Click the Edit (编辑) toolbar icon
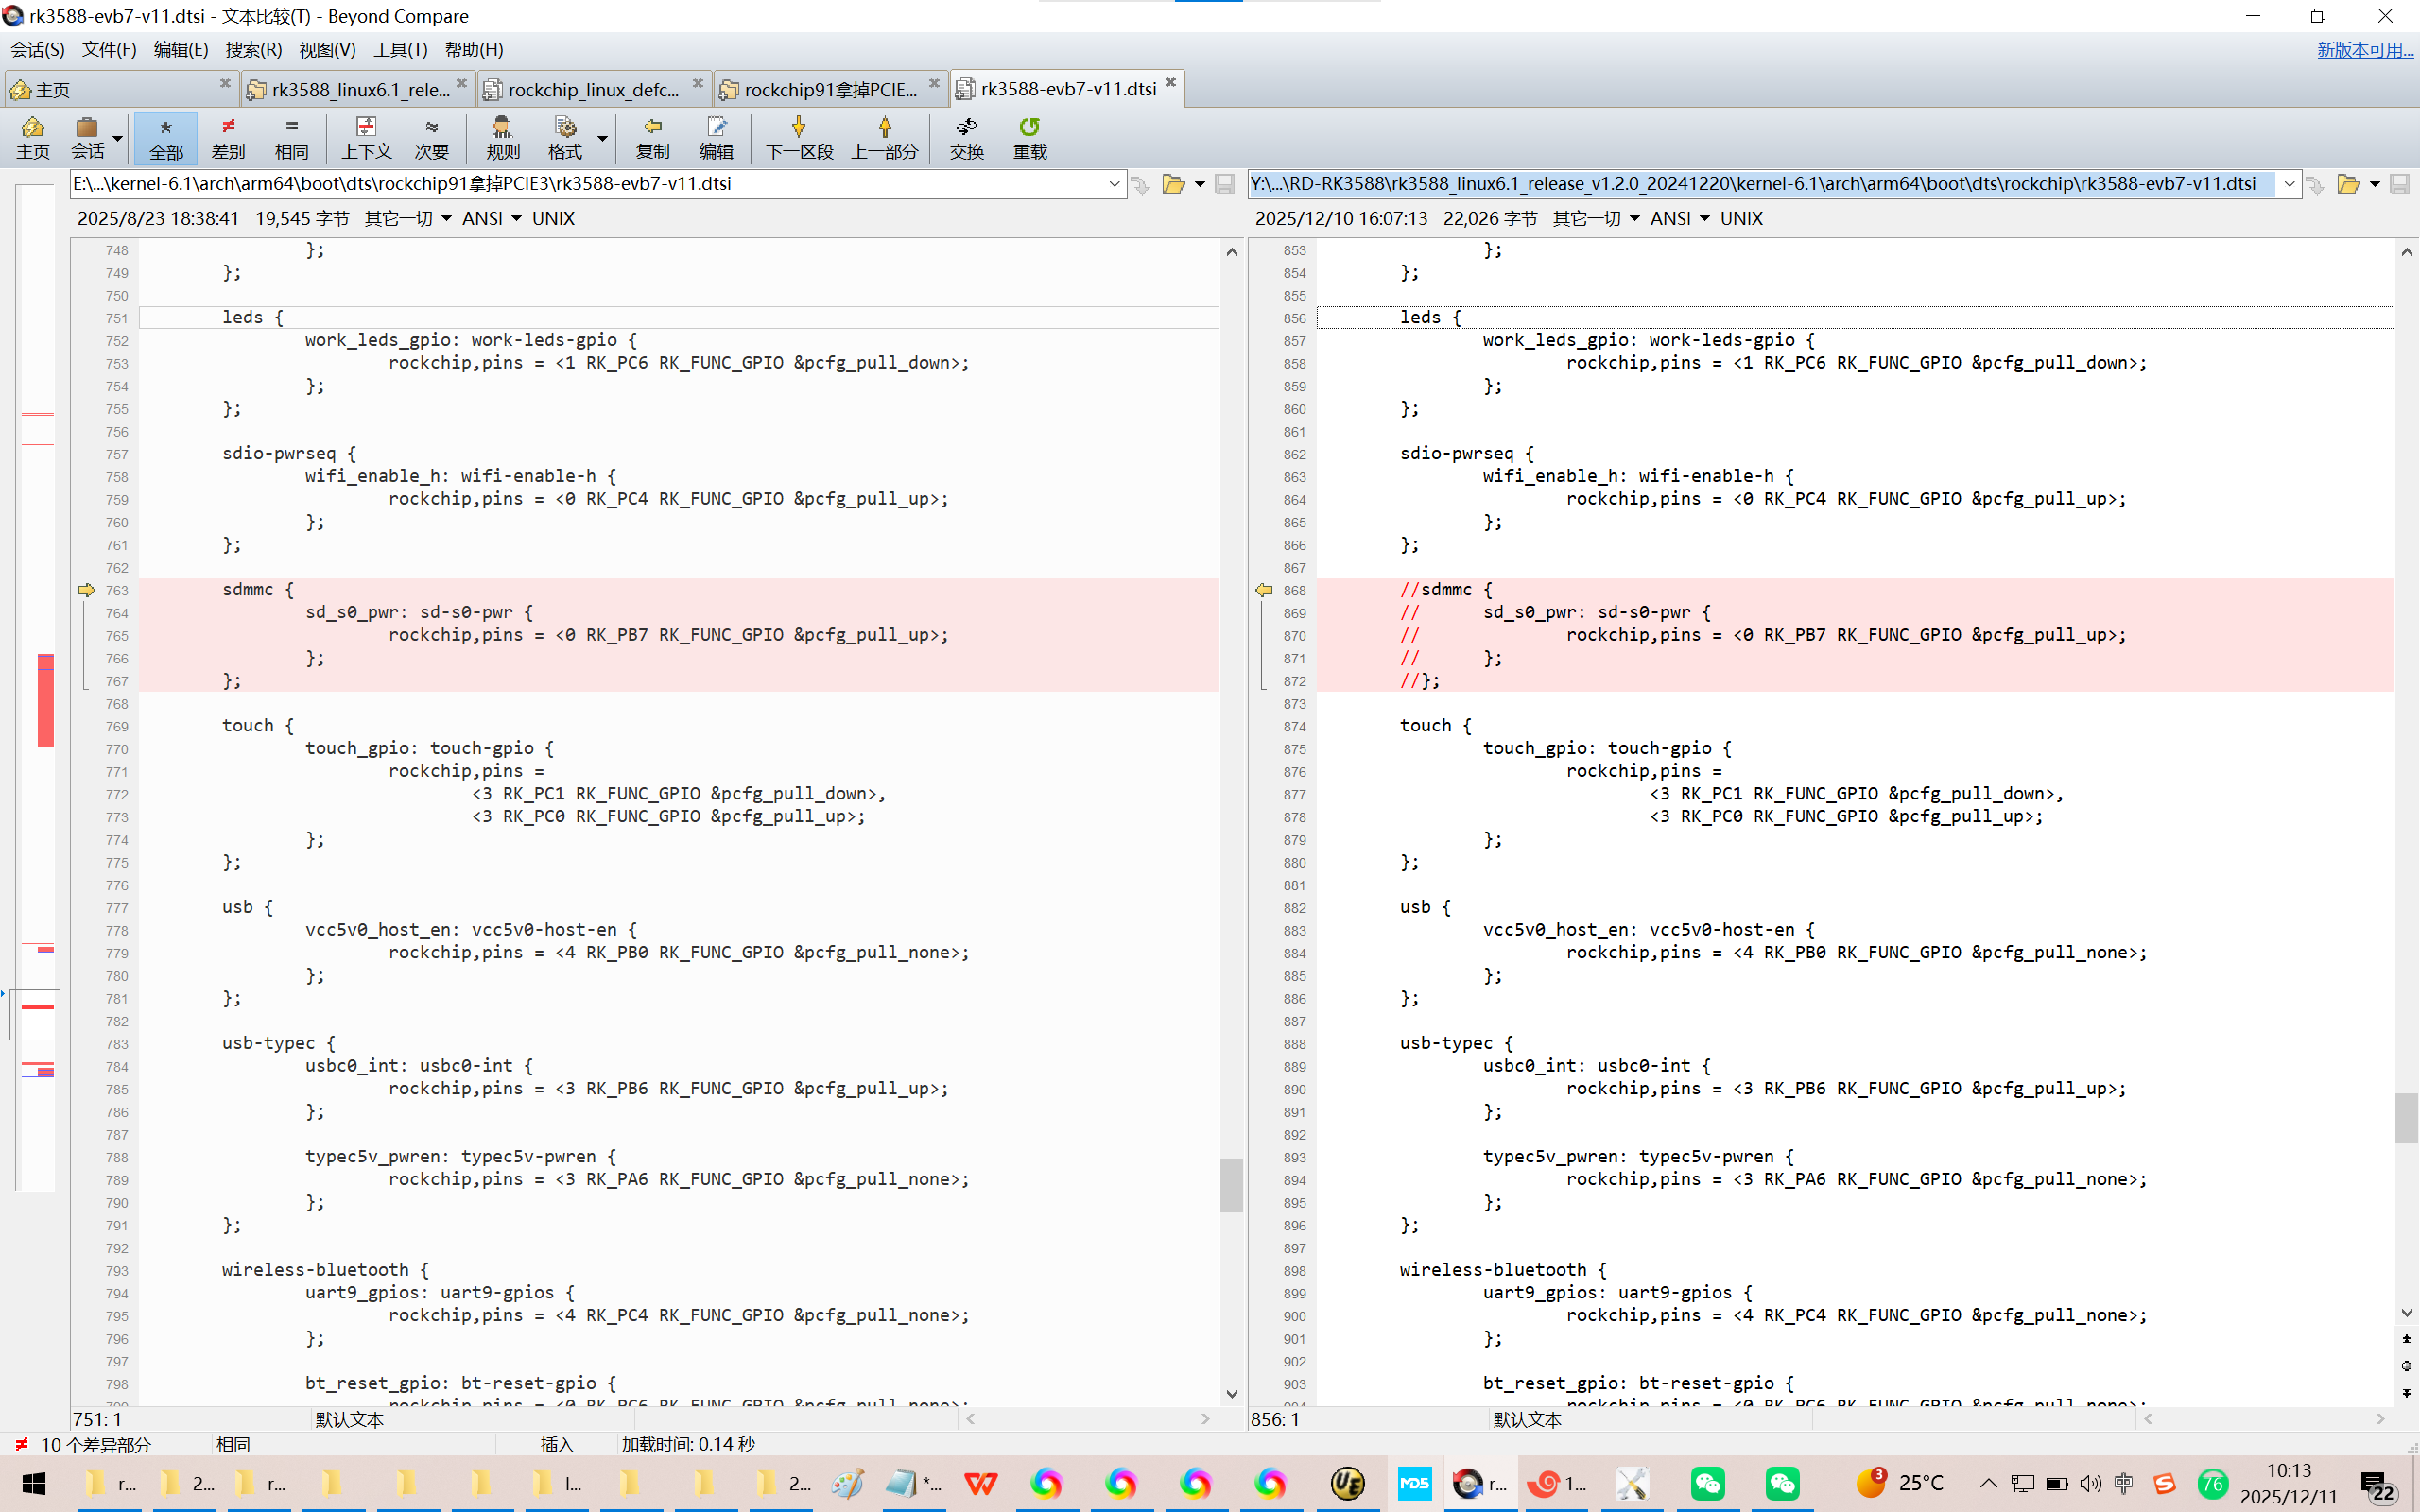 pos(716,137)
